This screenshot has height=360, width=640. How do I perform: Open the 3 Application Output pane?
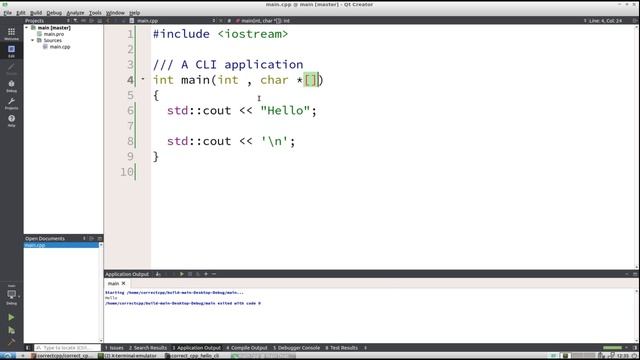tap(196, 348)
